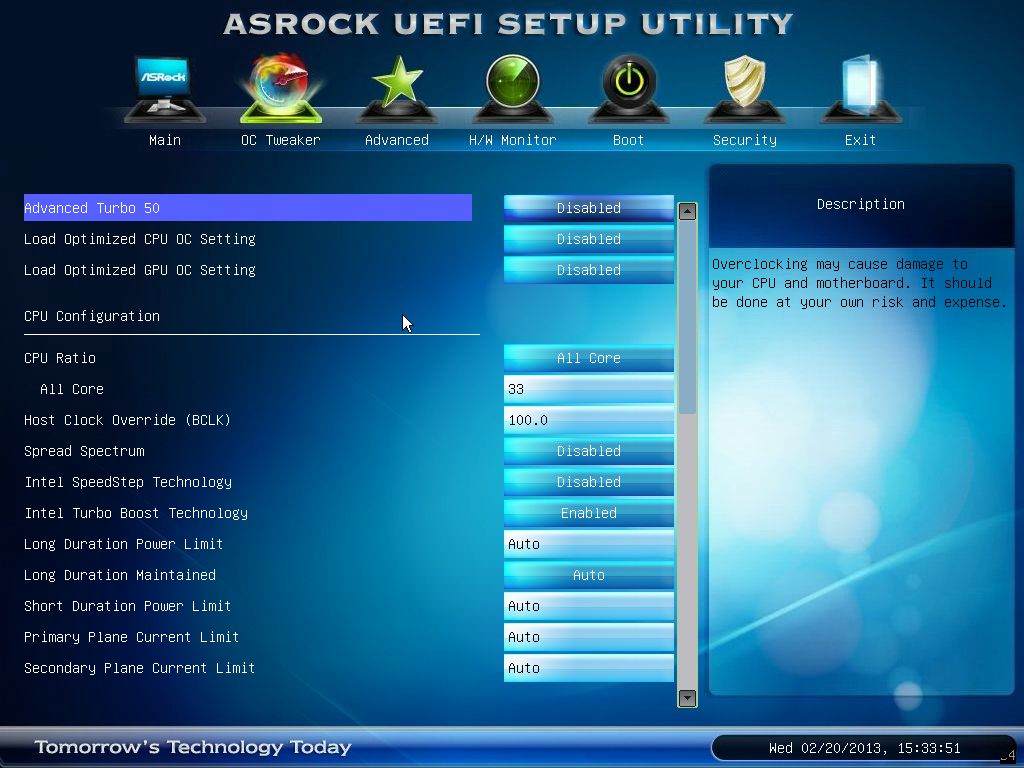
Task: Open the Advanced green star icon
Action: 397,88
